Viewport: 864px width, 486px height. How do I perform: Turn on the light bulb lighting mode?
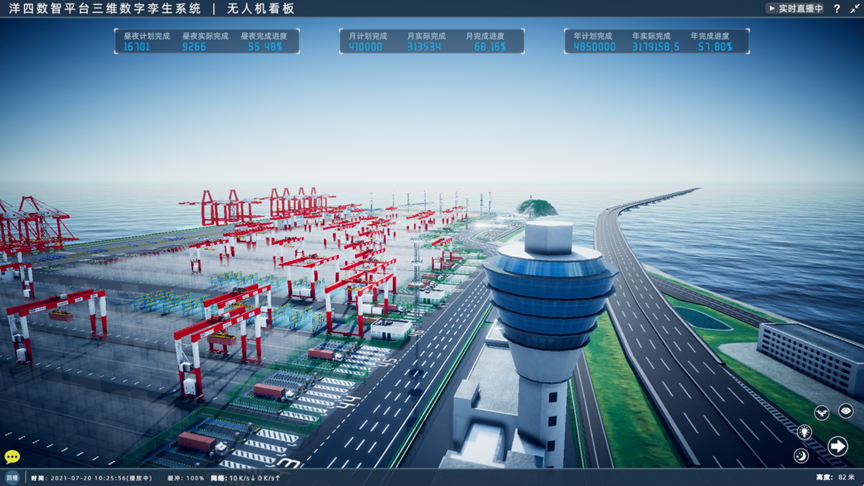(804, 432)
